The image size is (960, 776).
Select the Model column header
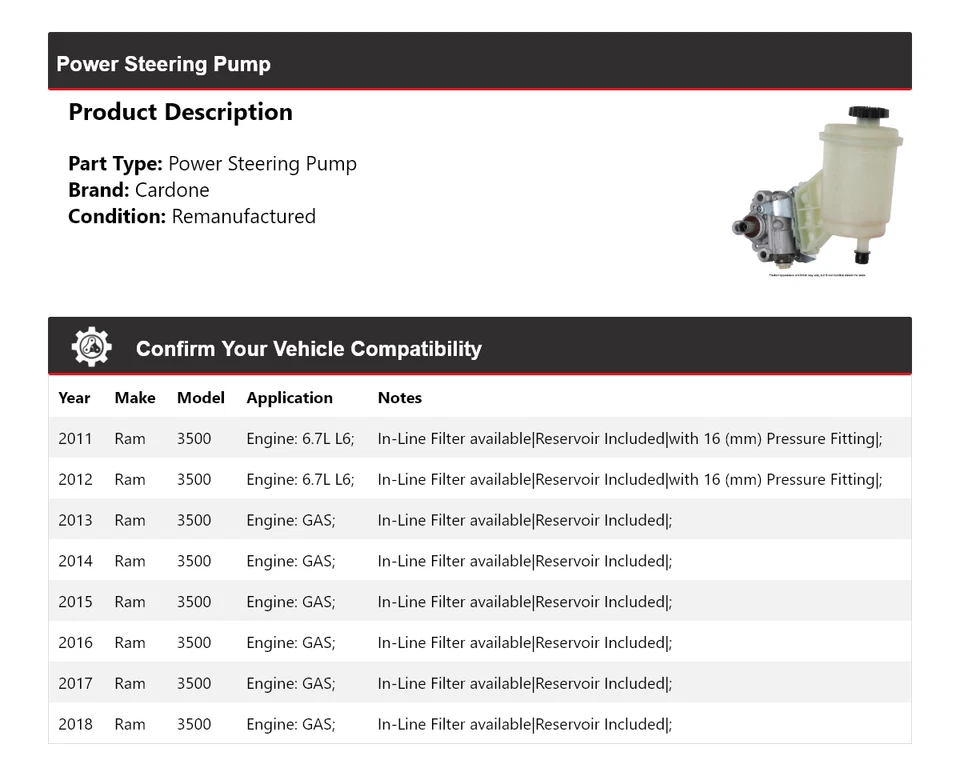click(201, 397)
